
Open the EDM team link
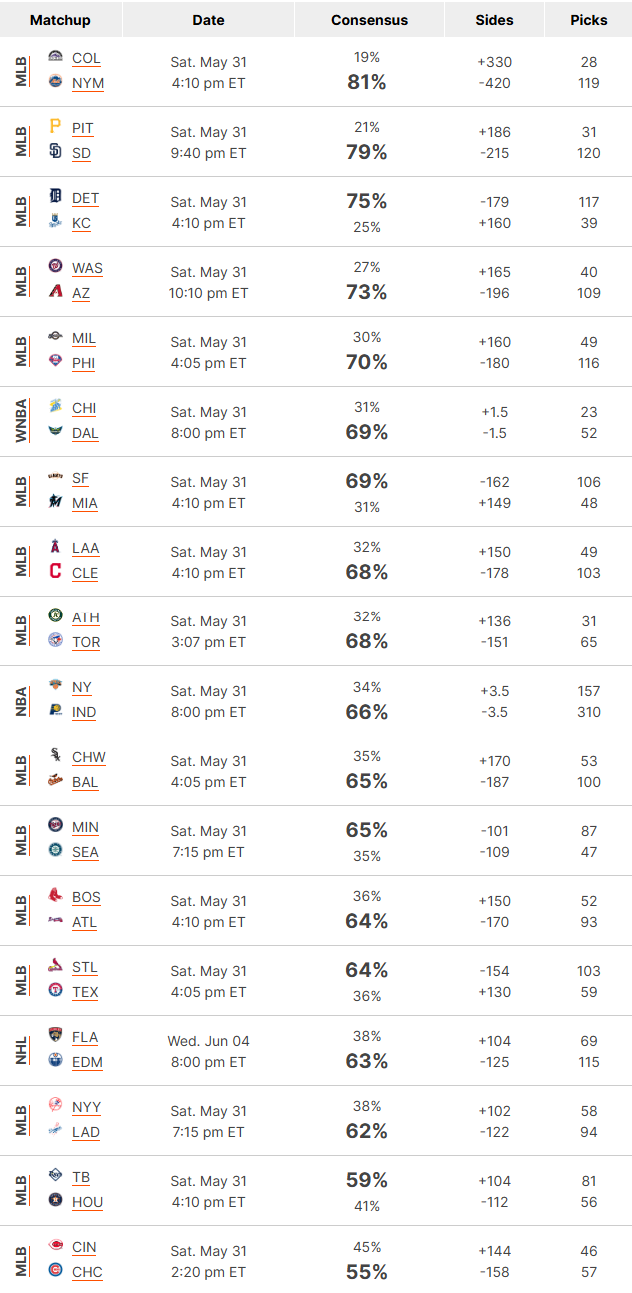(x=87, y=1062)
